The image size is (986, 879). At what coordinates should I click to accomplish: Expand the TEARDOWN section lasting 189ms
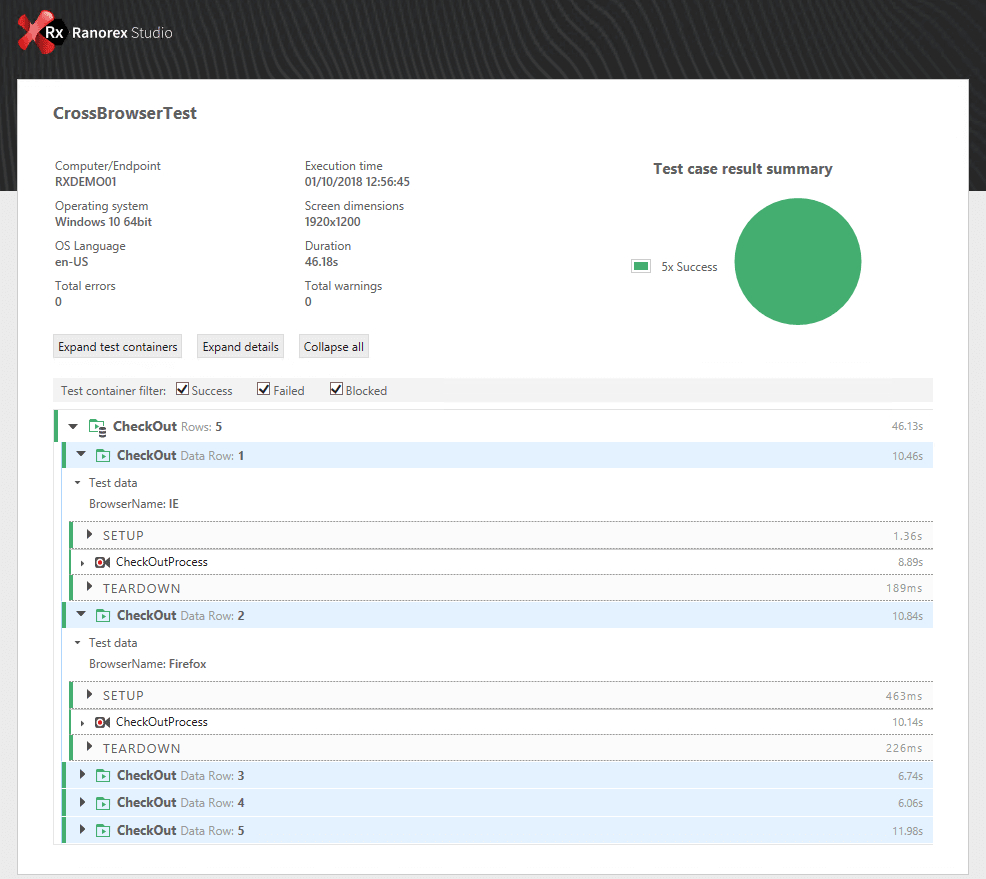89,587
